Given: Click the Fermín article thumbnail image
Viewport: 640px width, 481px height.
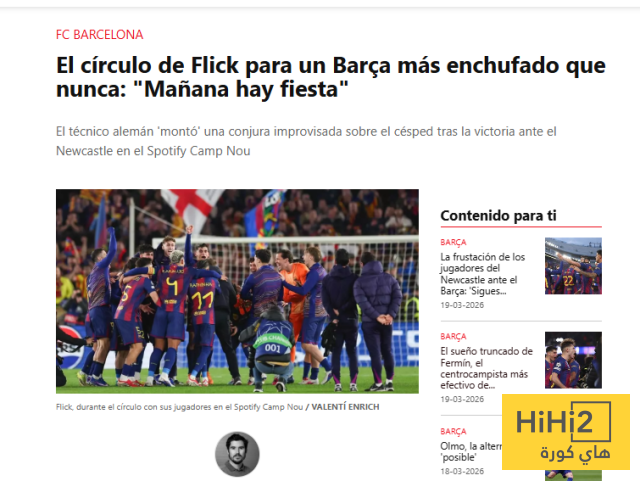Looking at the screenshot, I should click(573, 360).
